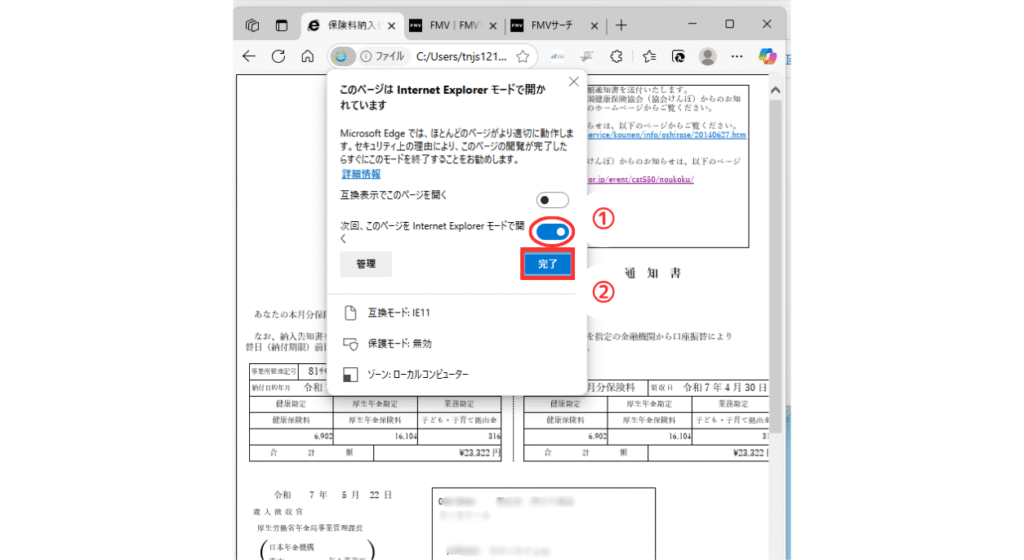This screenshot has width=1024, height=560.
Task: Click the 管理 button
Action: (x=366, y=264)
